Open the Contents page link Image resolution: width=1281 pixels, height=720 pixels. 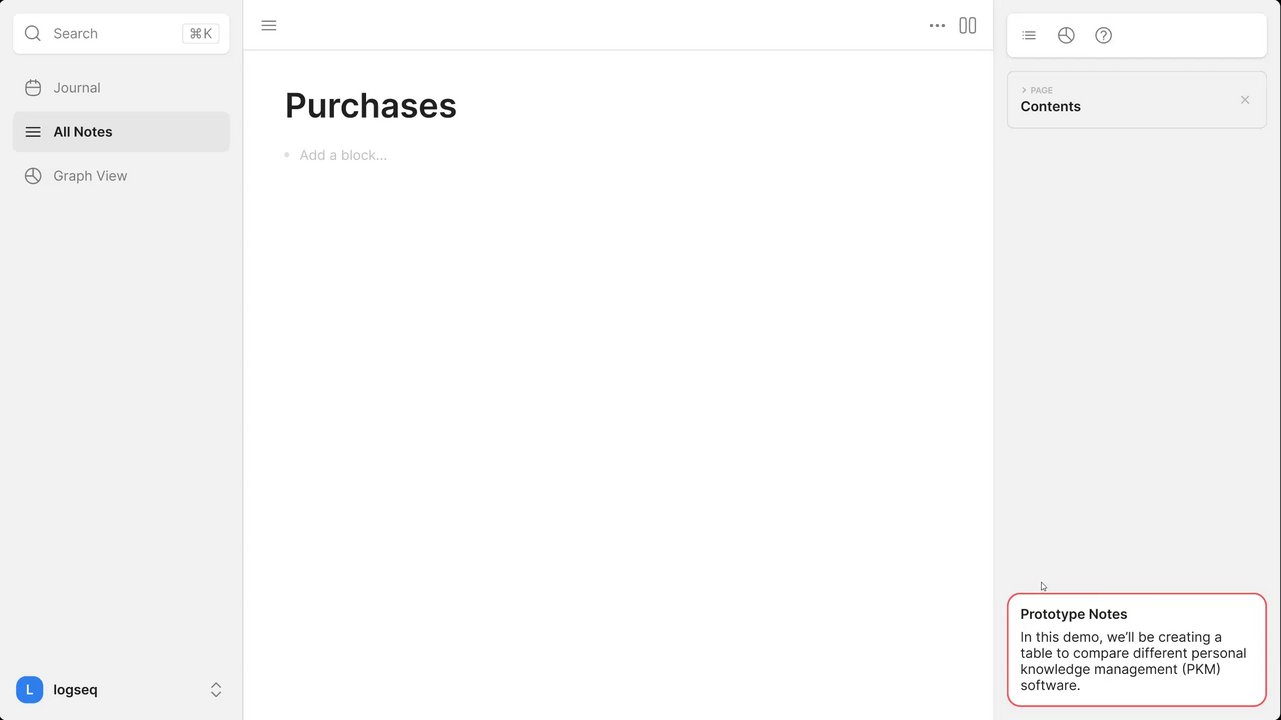click(1050, 107)
